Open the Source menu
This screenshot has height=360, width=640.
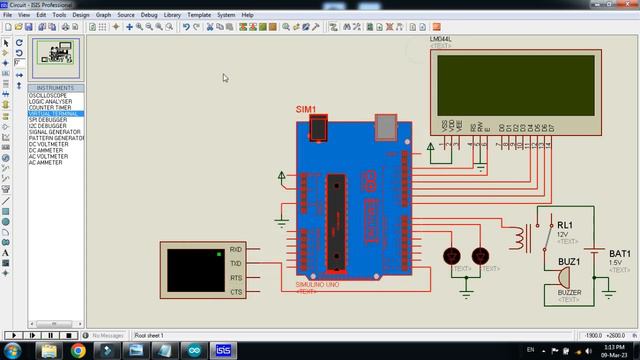[x=126, y=15]
